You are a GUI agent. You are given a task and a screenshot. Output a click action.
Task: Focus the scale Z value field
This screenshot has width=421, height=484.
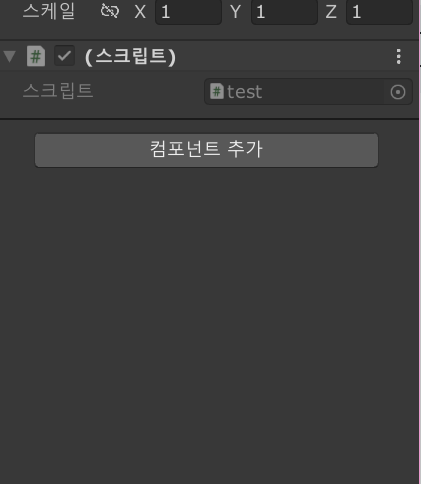pos(379,12)
